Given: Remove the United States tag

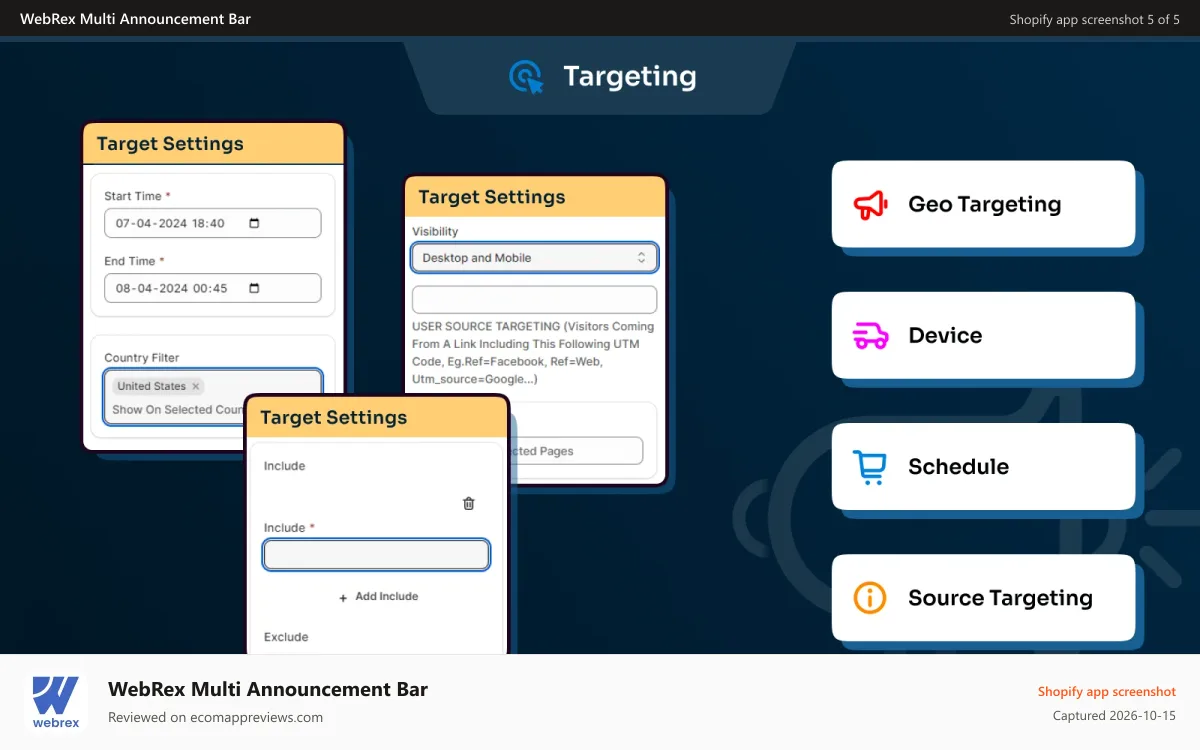Looking at the screenshot, I should click(196, 386).
